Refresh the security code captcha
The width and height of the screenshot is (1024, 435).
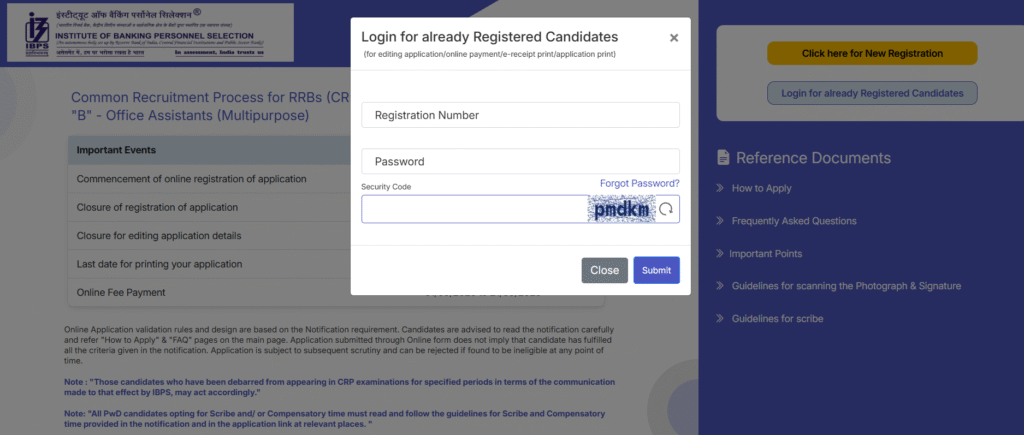coord(667,209)
